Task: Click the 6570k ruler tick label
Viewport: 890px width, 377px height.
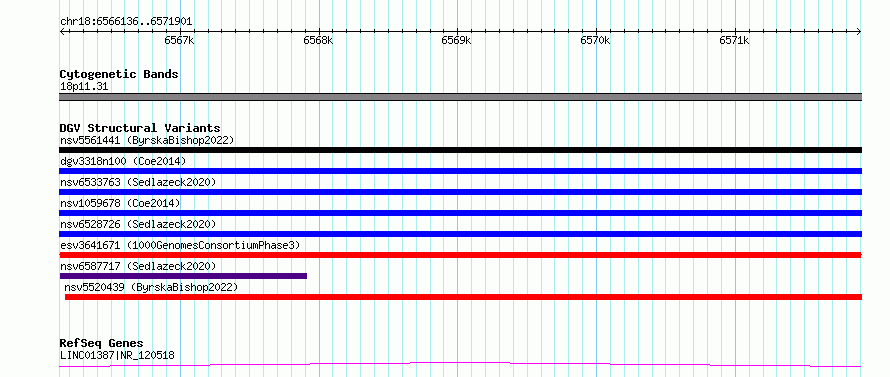Action: [x=595, y=40]
